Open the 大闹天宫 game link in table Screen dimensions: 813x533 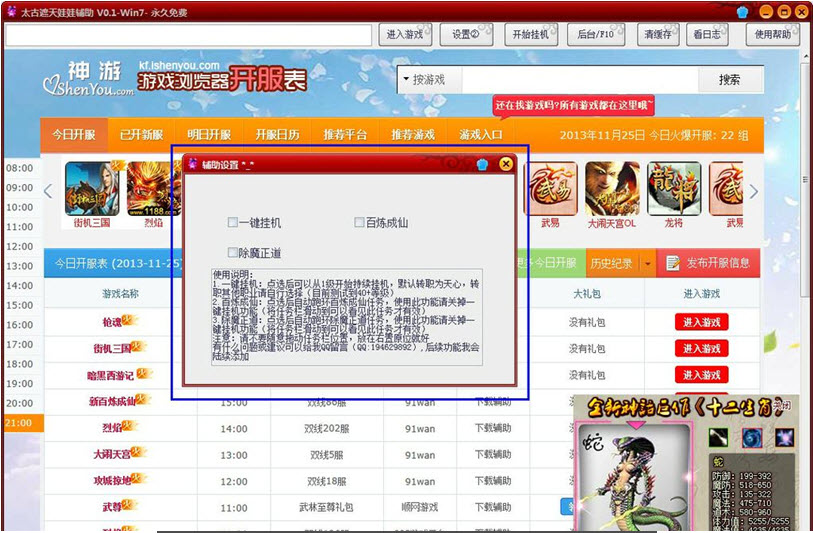tap(112, 454)
